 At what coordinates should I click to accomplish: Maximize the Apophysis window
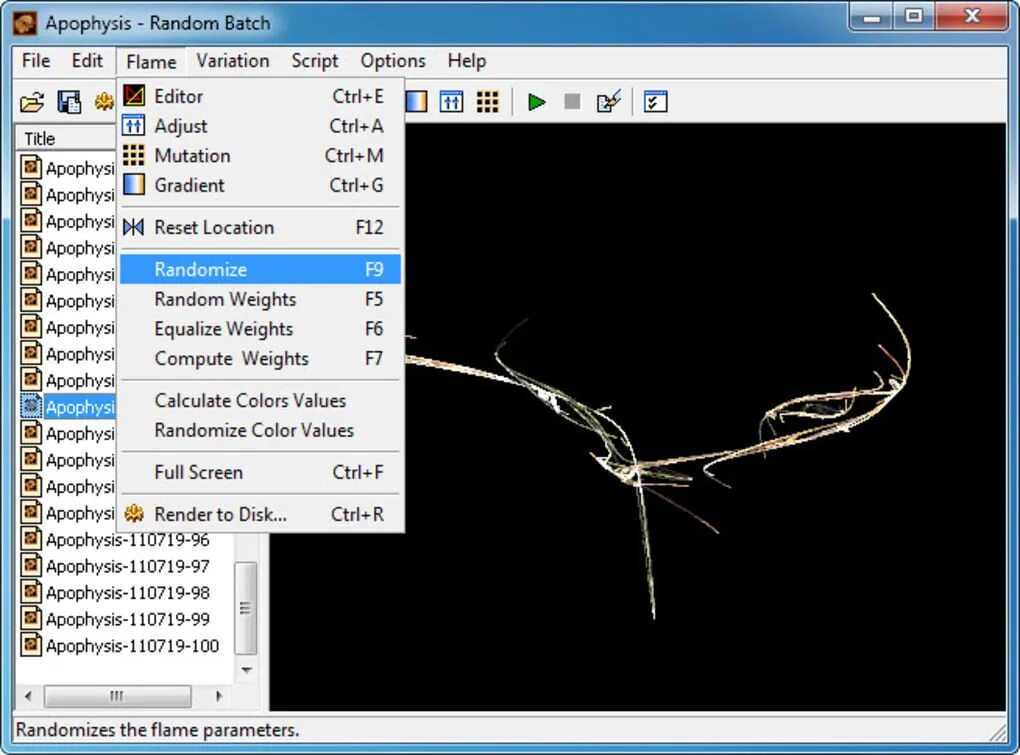tap(914, 18)
